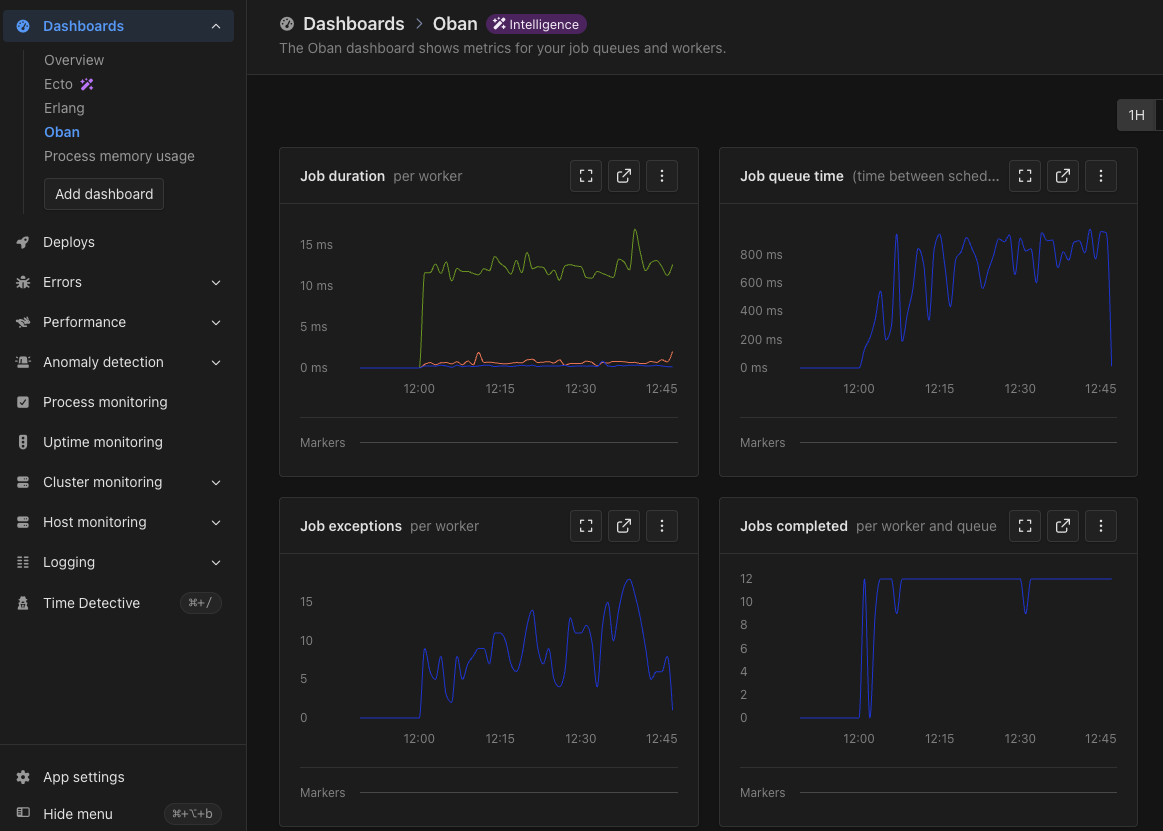Viewport: 1163px width, 831px height.
Task: Click the Job queue time title
Action: click(791, 176)
